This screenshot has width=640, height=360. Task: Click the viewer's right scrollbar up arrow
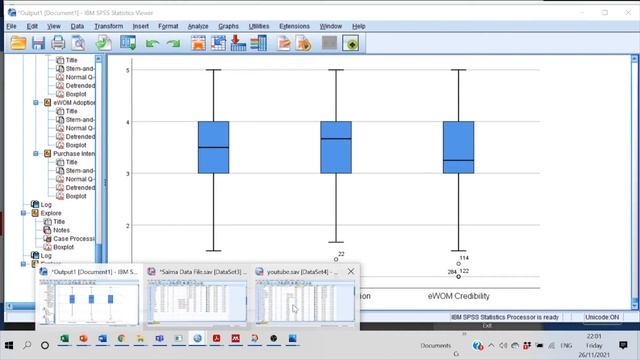click(634, 59)
